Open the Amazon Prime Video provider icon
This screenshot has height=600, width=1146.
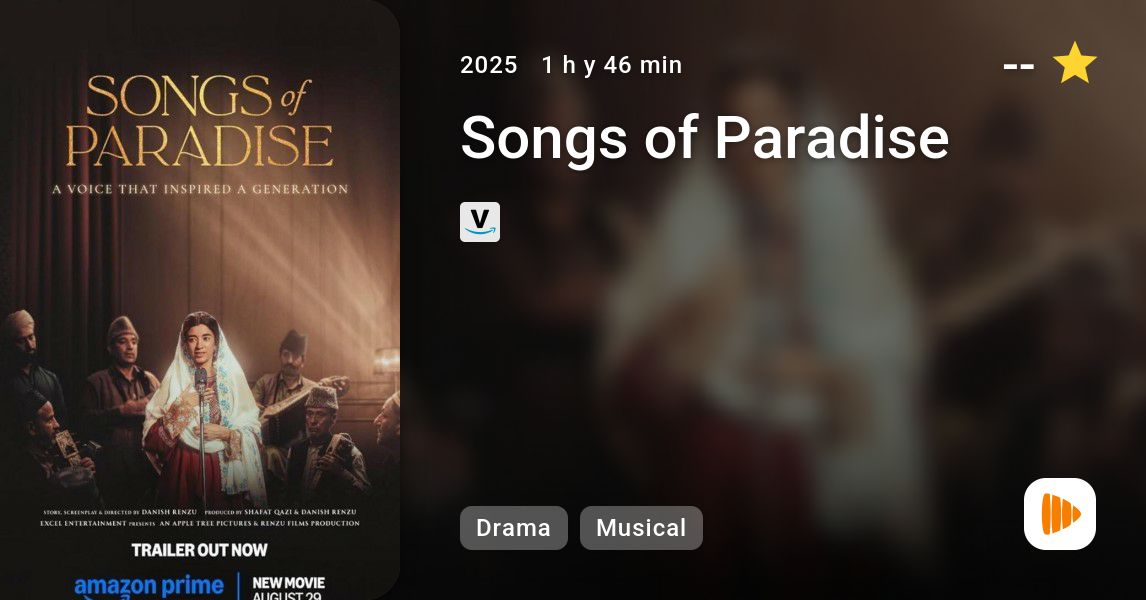tap(480, 222)
